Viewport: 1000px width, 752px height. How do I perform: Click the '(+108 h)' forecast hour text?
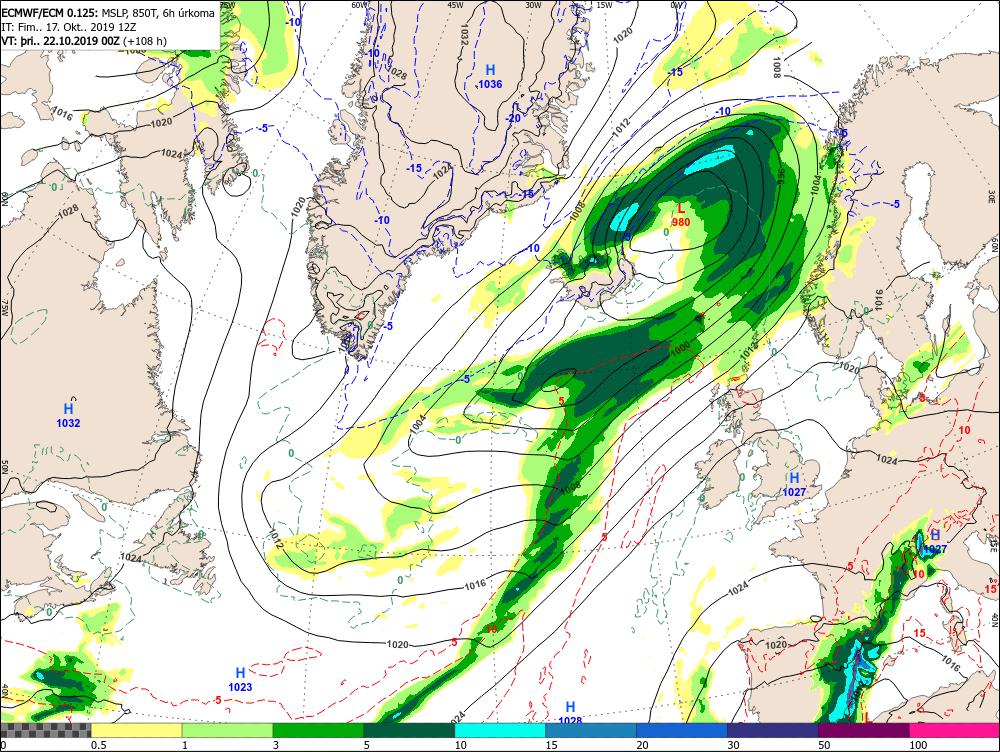click(145, 41)
